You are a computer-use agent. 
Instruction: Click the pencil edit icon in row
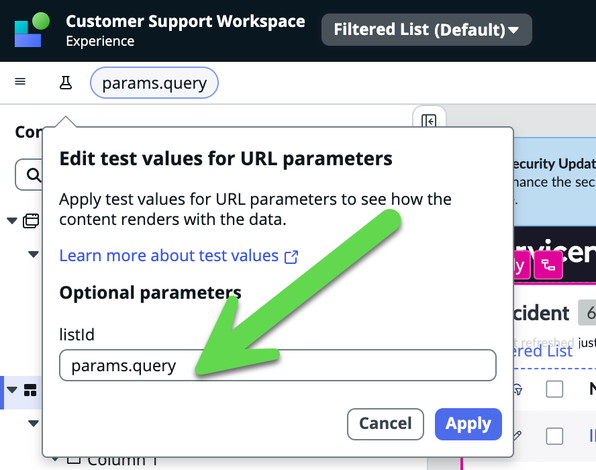[517, 435]
